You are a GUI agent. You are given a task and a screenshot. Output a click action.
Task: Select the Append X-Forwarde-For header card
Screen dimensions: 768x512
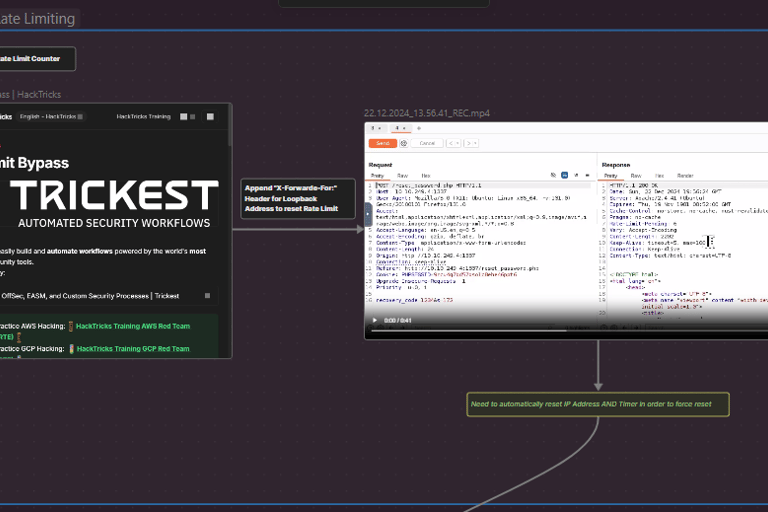298,198
